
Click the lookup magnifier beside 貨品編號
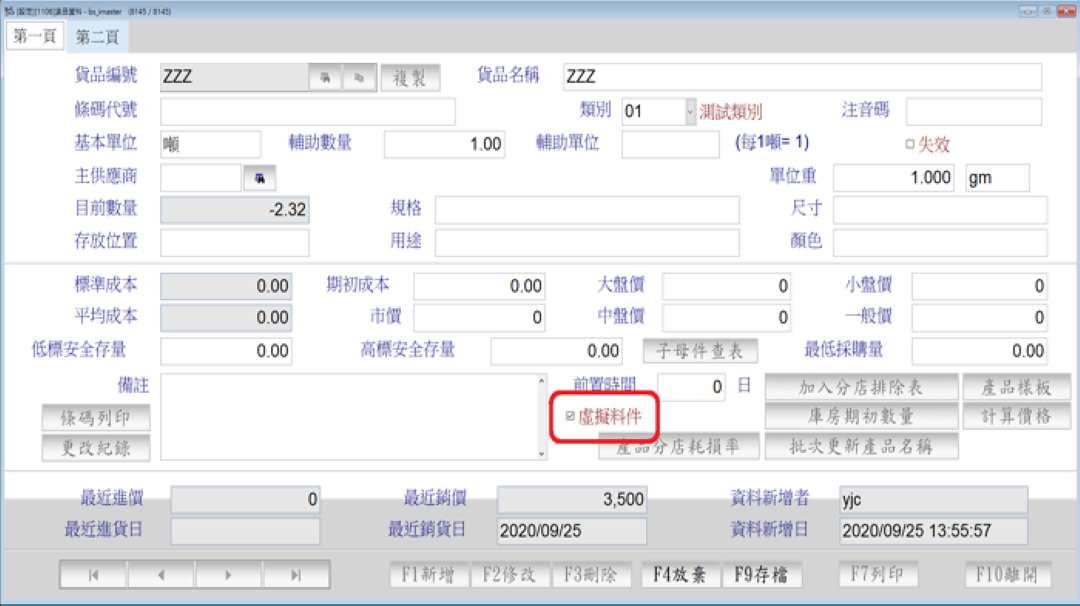tap(325, 77)
